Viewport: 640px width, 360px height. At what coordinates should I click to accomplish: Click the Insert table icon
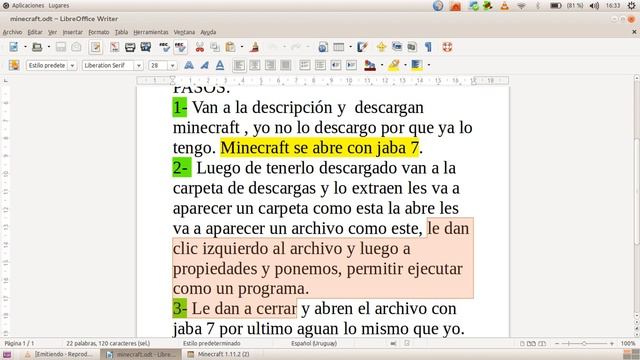(339, 47)
